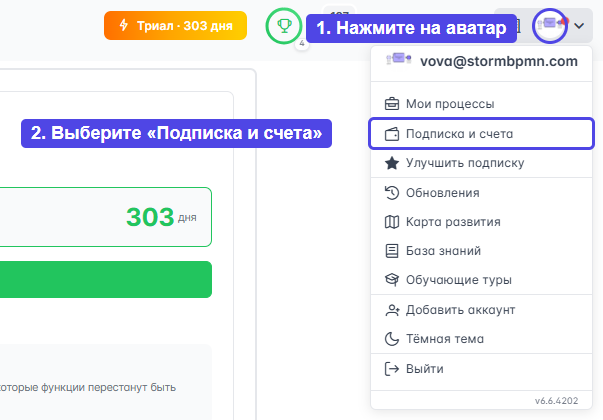603x420 pixels.
Task: Click the «1. Нажмите на аватар» tooltip
Action: tap(411, 28)
